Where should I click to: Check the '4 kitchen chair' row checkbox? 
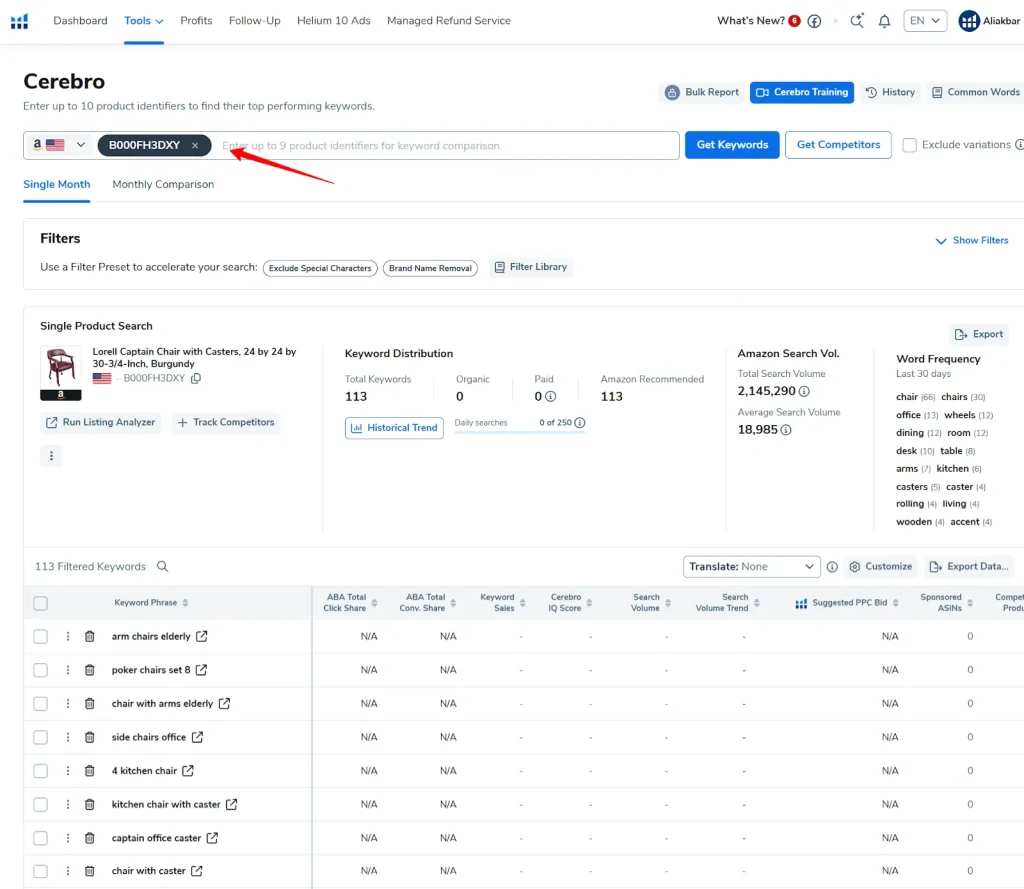pyautogui.click(x=40, y=771)
